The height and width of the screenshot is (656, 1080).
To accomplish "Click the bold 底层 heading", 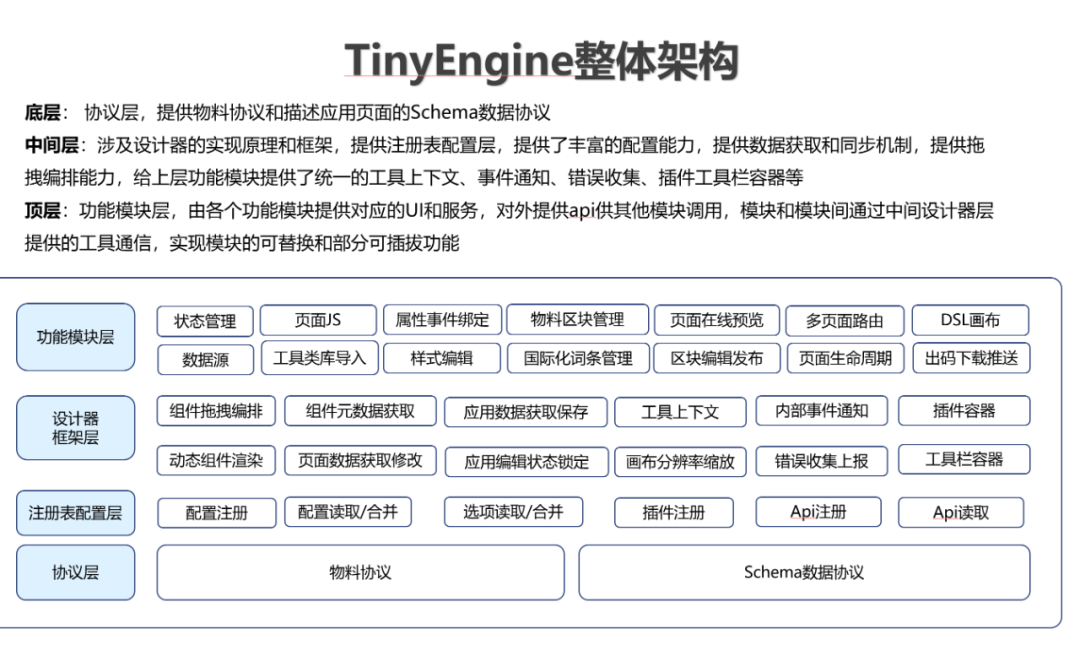I will tap(43, 112).
